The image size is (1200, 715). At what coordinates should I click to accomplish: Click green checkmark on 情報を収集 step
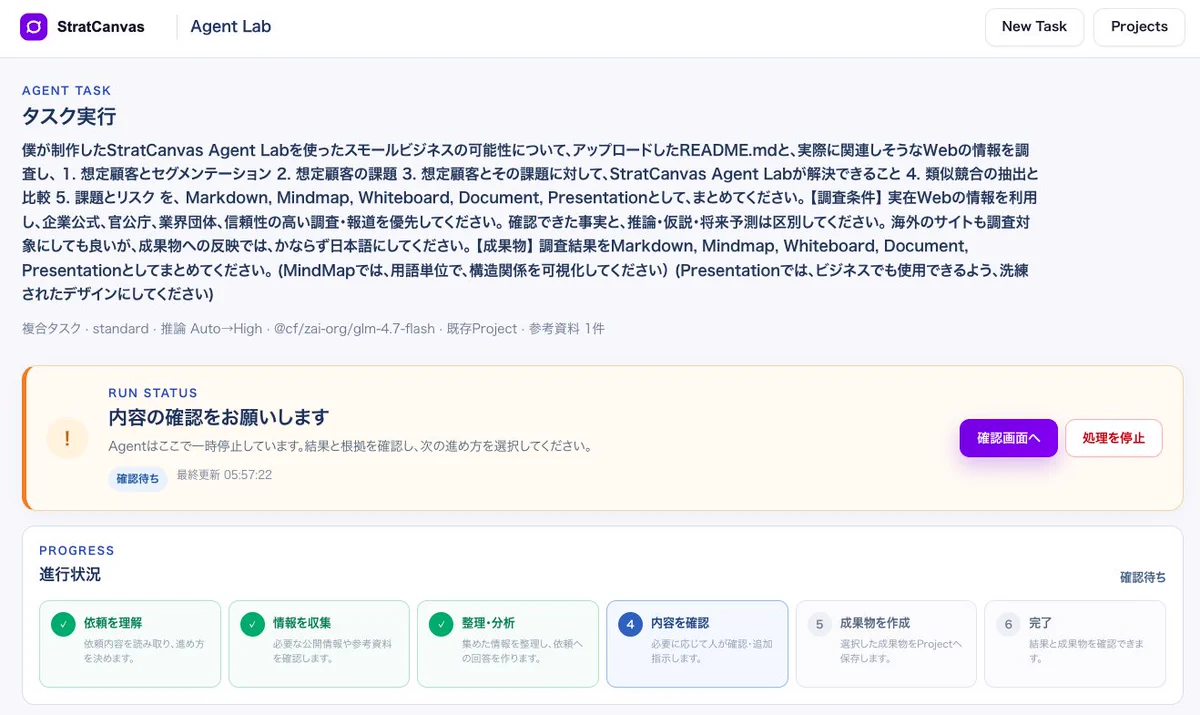point(252,624)
